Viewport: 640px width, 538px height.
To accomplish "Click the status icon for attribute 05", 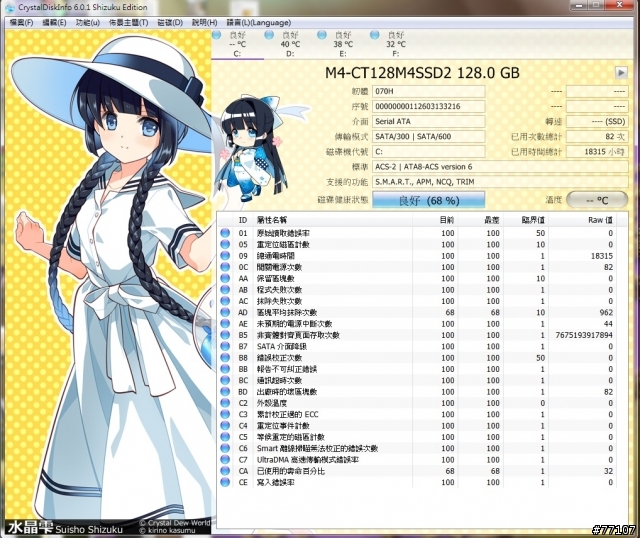I will [225, 244].
